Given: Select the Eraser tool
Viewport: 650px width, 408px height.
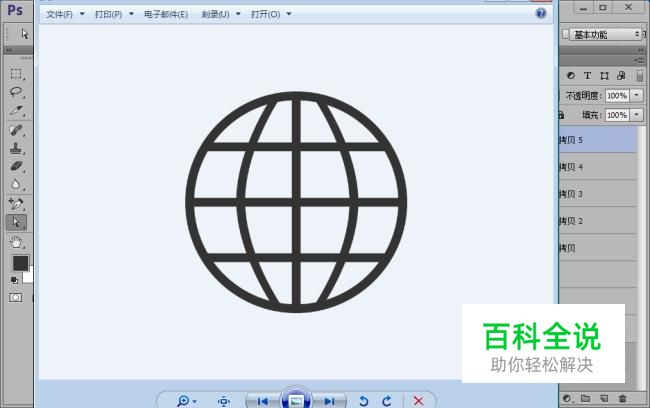Looking at the screenshot, I should click(17, 166).
